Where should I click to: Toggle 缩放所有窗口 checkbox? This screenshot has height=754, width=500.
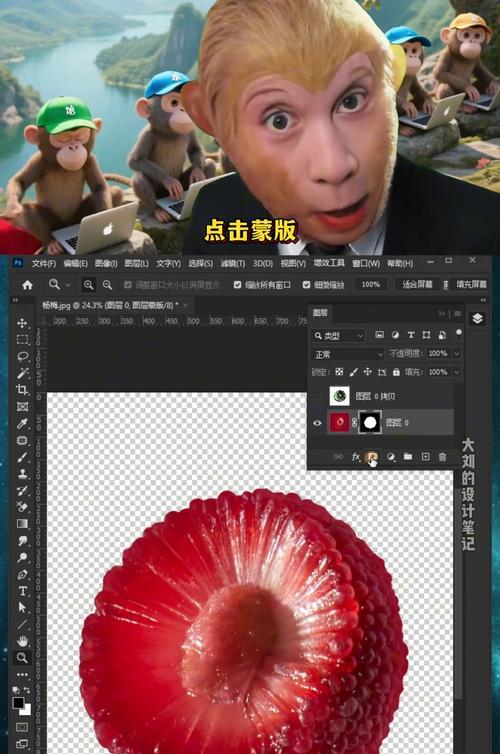coord(237,285)
